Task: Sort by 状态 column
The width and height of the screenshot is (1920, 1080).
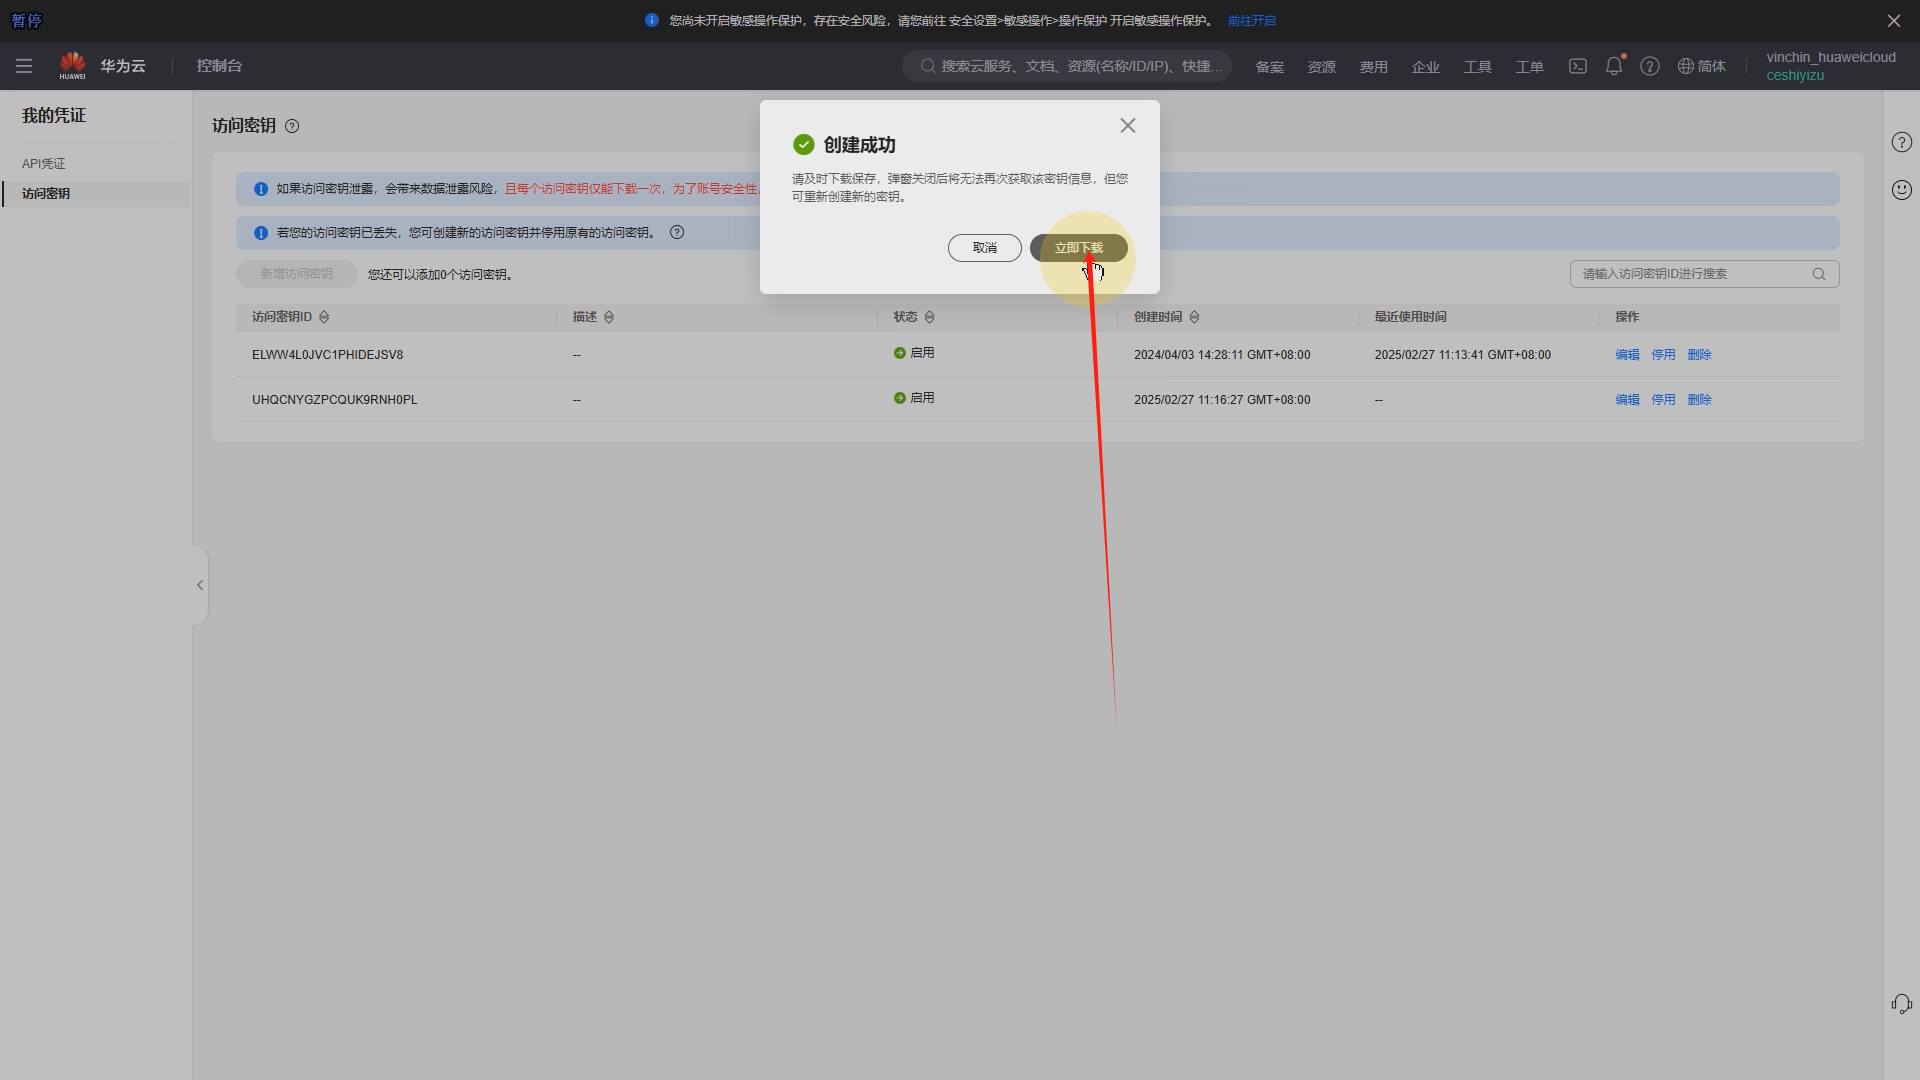Action: (x=930, y=317)
